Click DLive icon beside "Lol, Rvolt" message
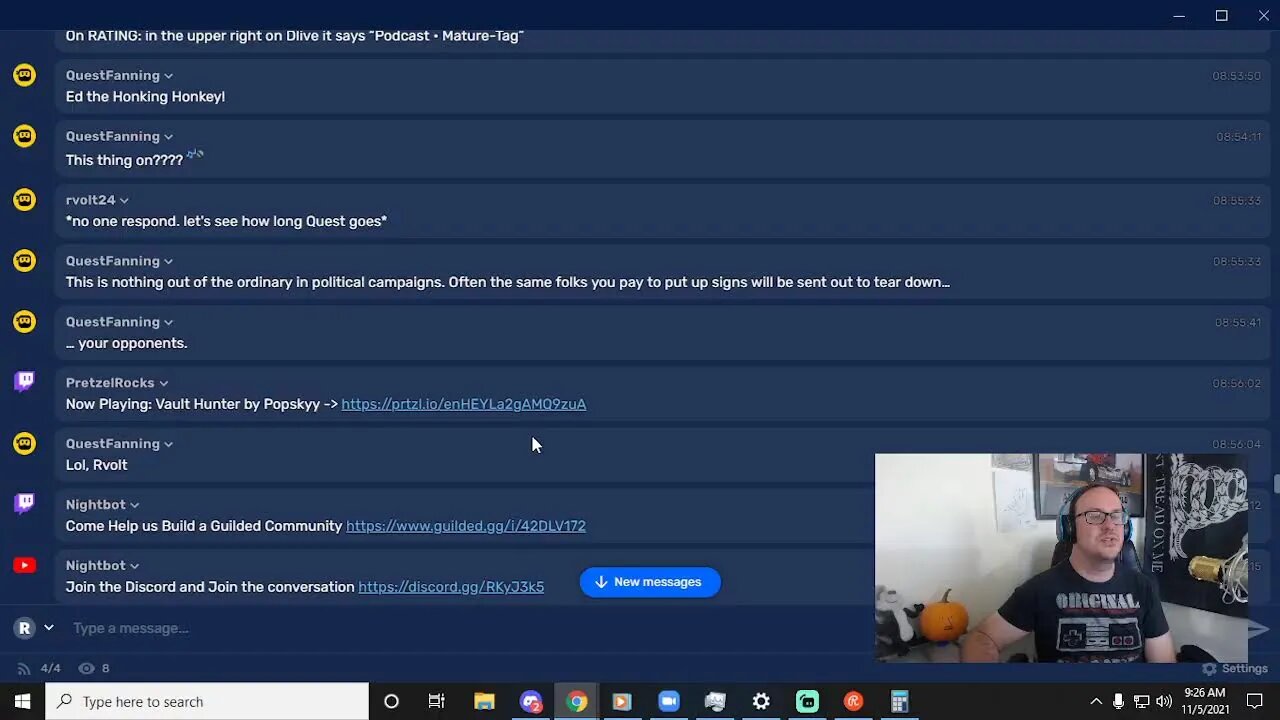Viewport: 1280px width, 720px height. (x=24, y=443)
